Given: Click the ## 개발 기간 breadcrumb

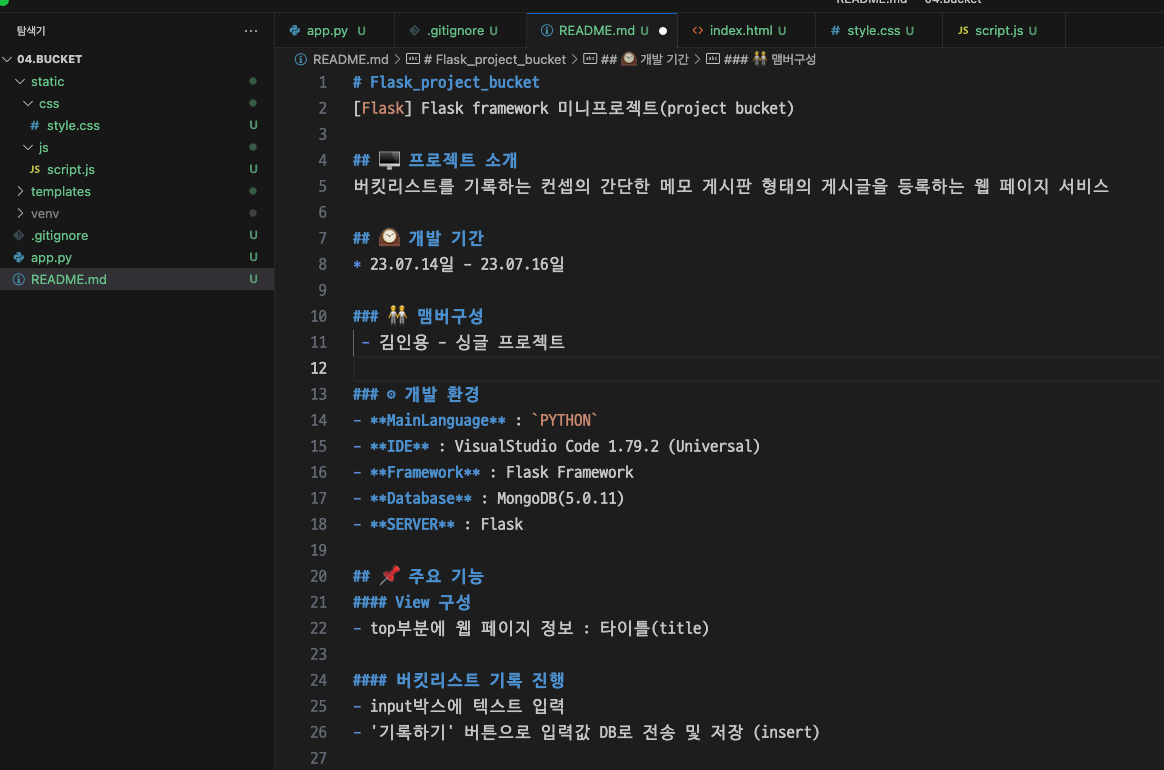Looking at the screenshot, I should (x=644, y=59).
